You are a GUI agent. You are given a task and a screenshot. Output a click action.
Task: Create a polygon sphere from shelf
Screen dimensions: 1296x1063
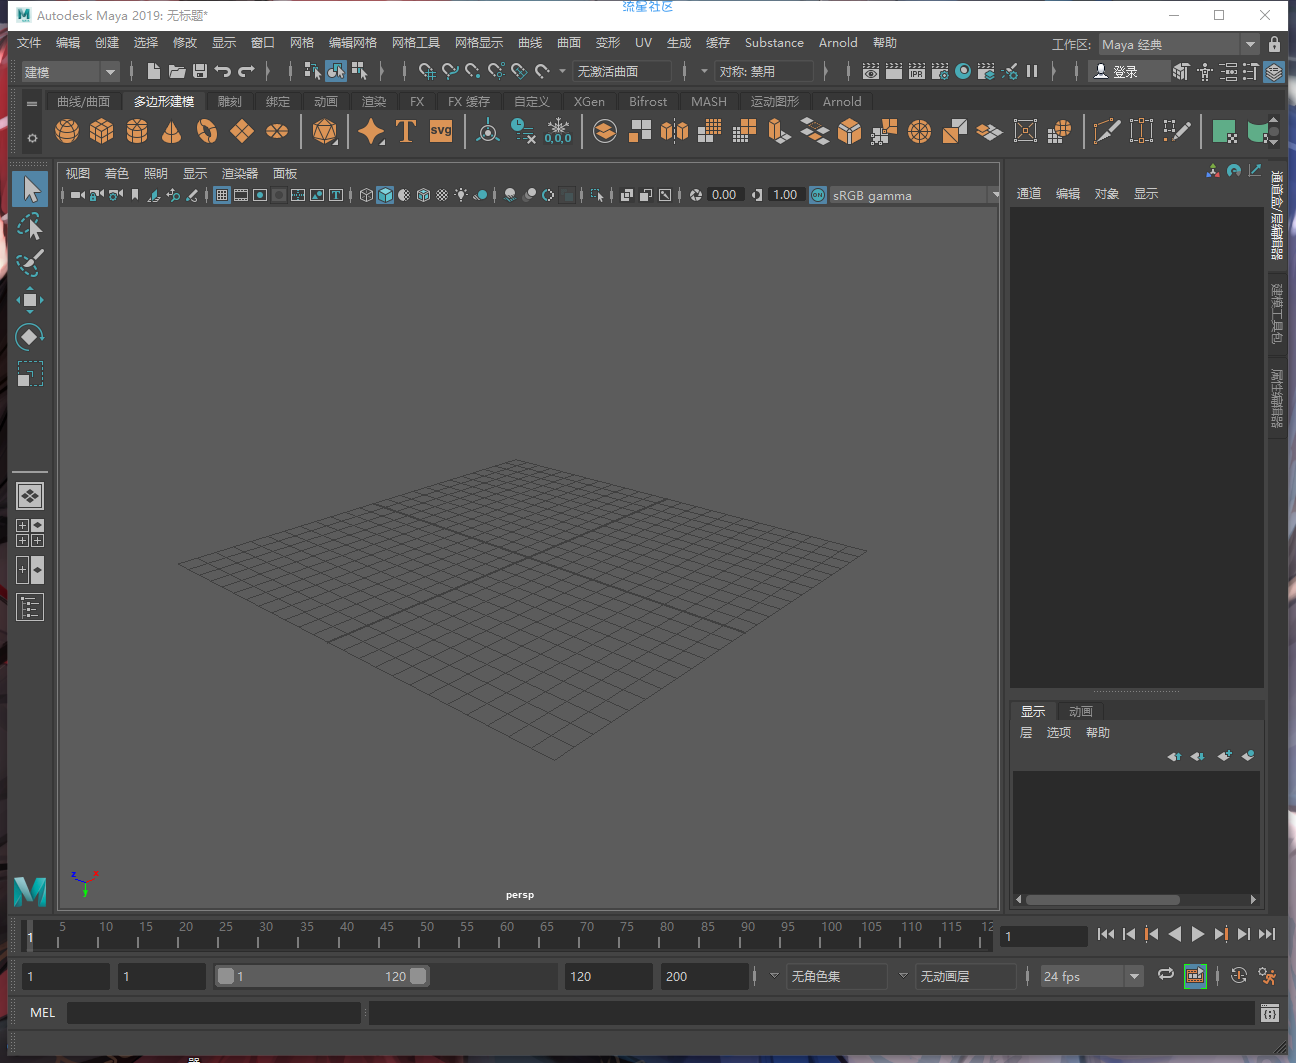pos(67,131)
